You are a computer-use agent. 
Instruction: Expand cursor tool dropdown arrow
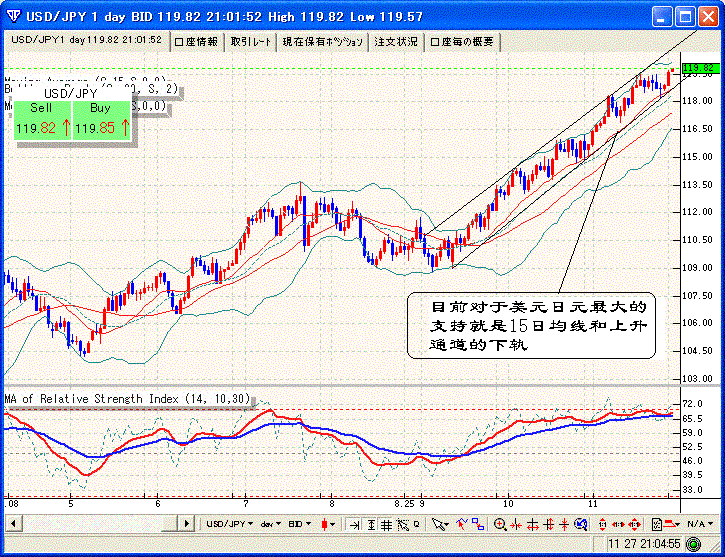447,525
